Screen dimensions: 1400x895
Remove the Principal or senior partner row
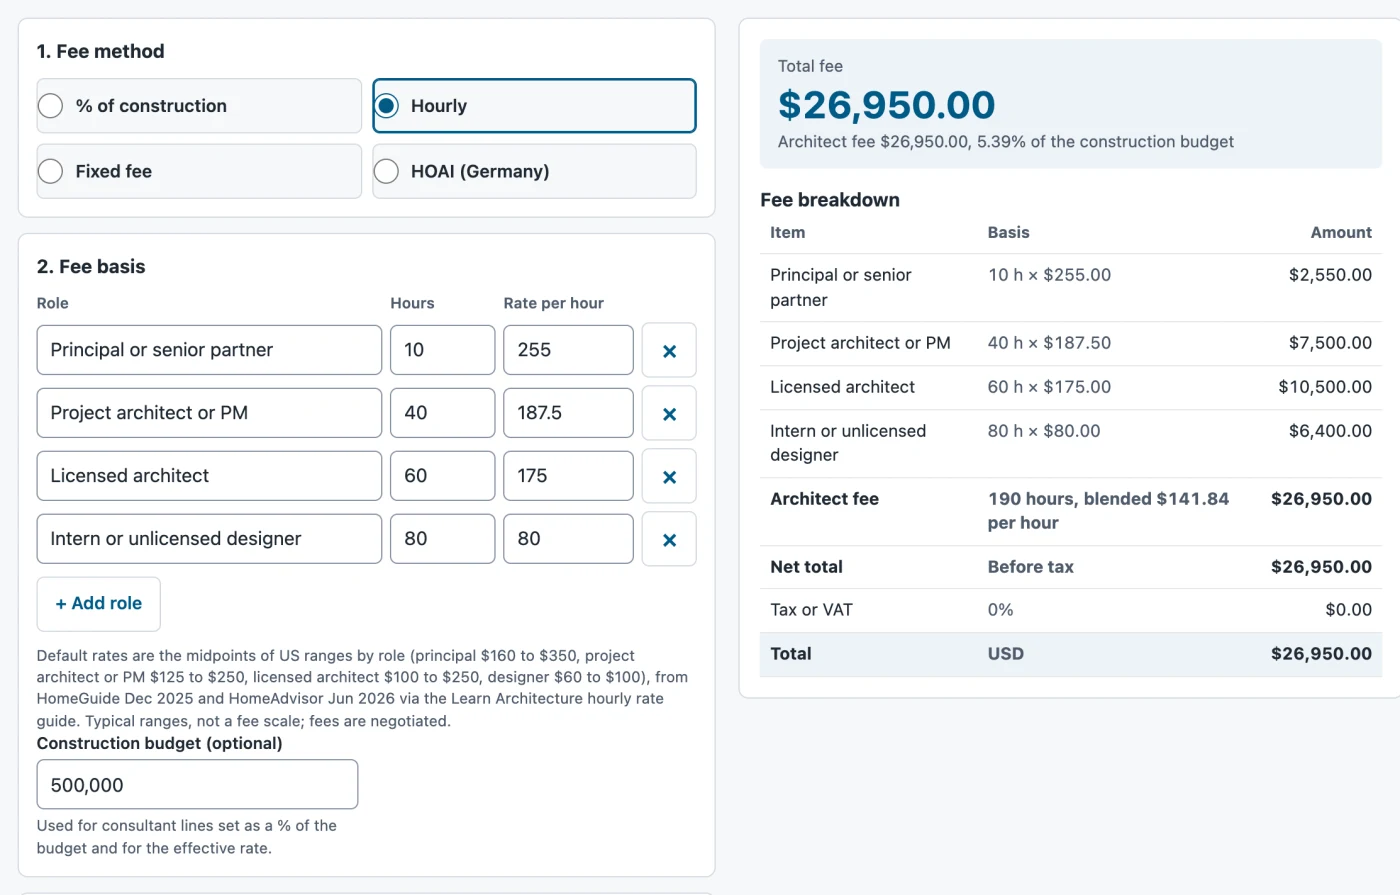coord(669,350)
